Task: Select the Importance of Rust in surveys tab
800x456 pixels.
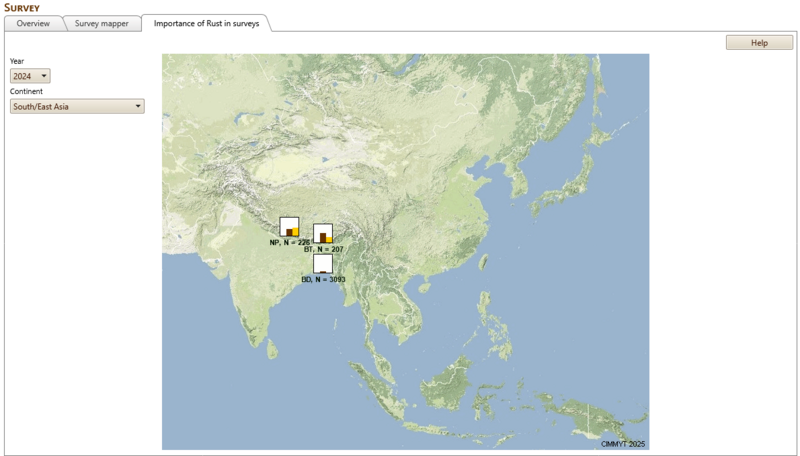Action: [205, 23]
